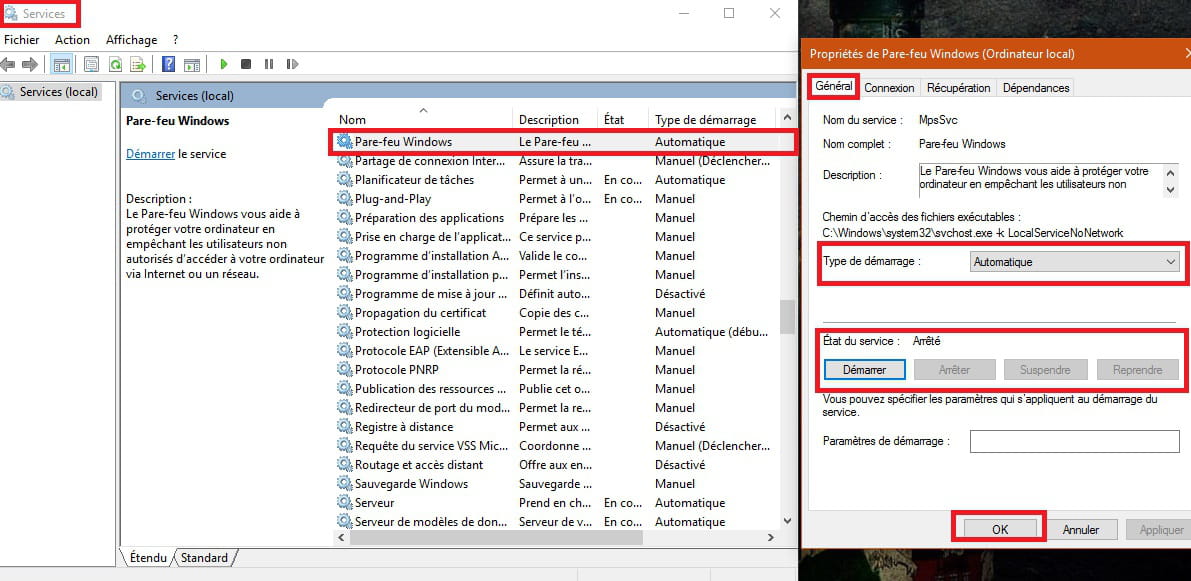Select the Serveur de modèles de don... service
Image resolution: width=1191 pixels, height=581 pixels.
coord(556,522)
